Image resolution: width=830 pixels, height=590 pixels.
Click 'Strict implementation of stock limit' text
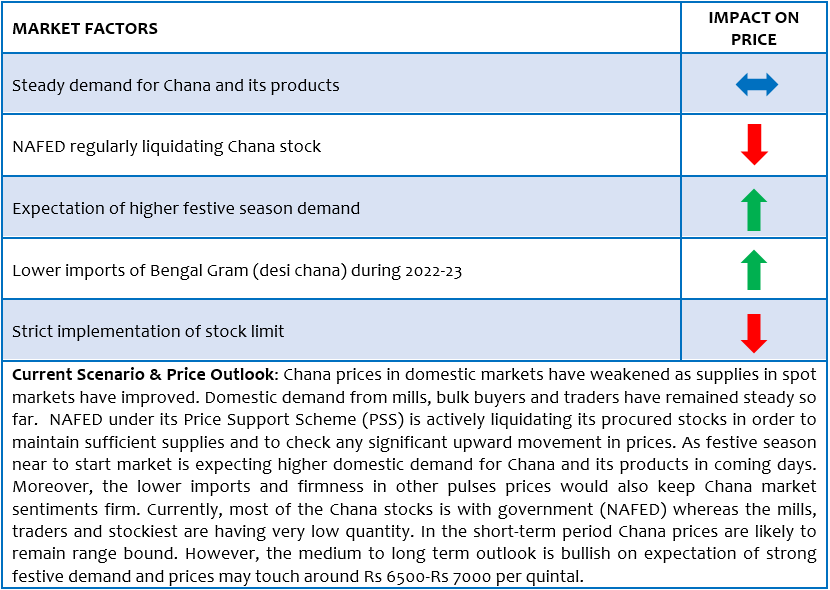click(148, 331)
